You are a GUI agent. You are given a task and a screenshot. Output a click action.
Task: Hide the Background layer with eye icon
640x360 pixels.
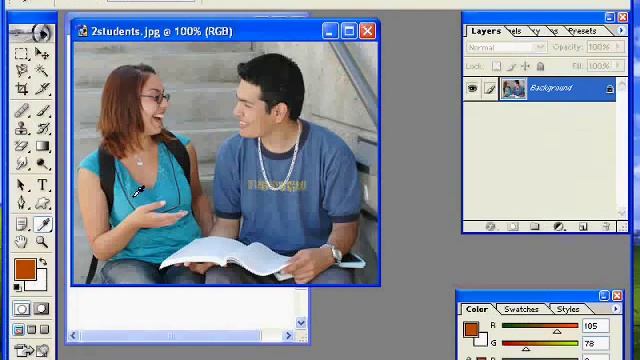[472, 88]
